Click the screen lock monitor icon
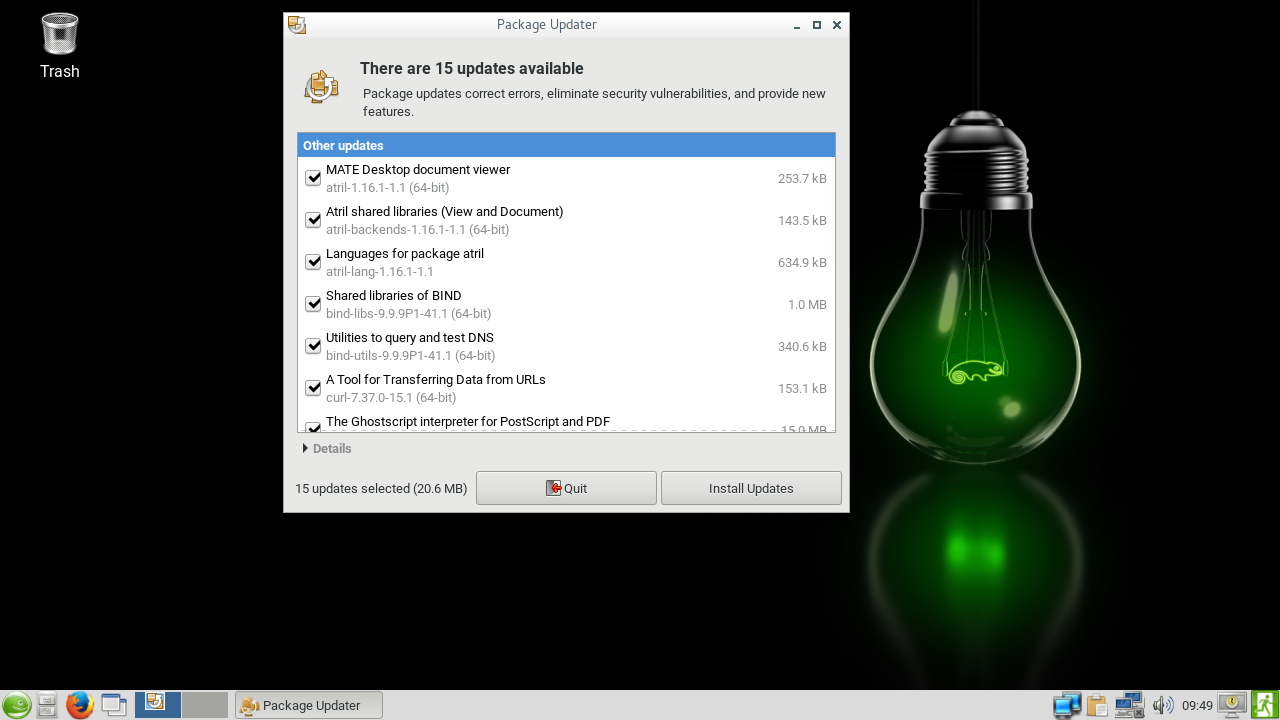1280x720 pixels. (x=1232, y=705)
